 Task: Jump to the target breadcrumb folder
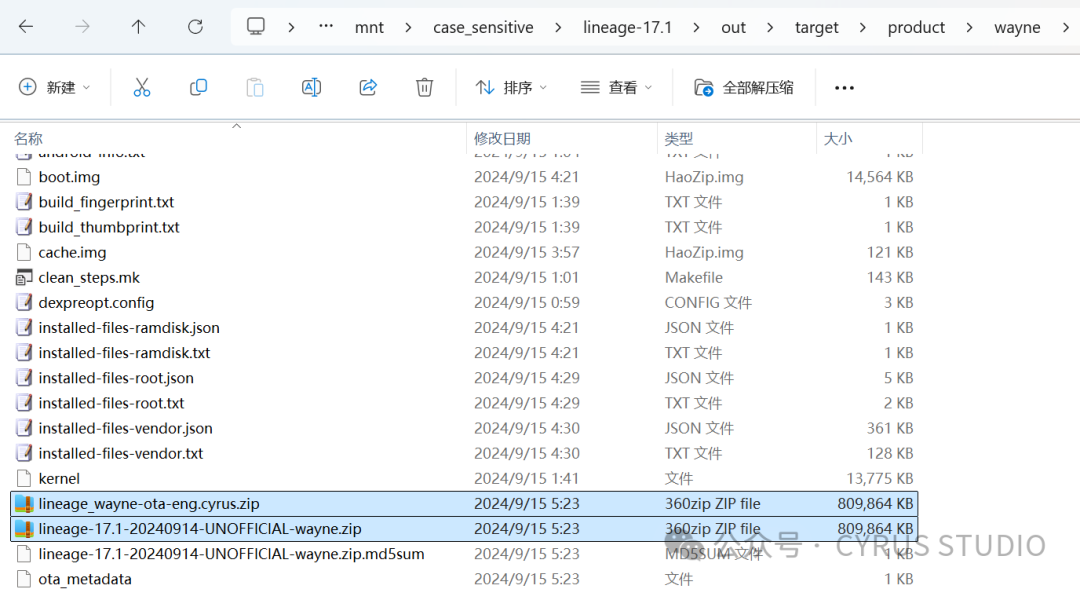[816, 28]
